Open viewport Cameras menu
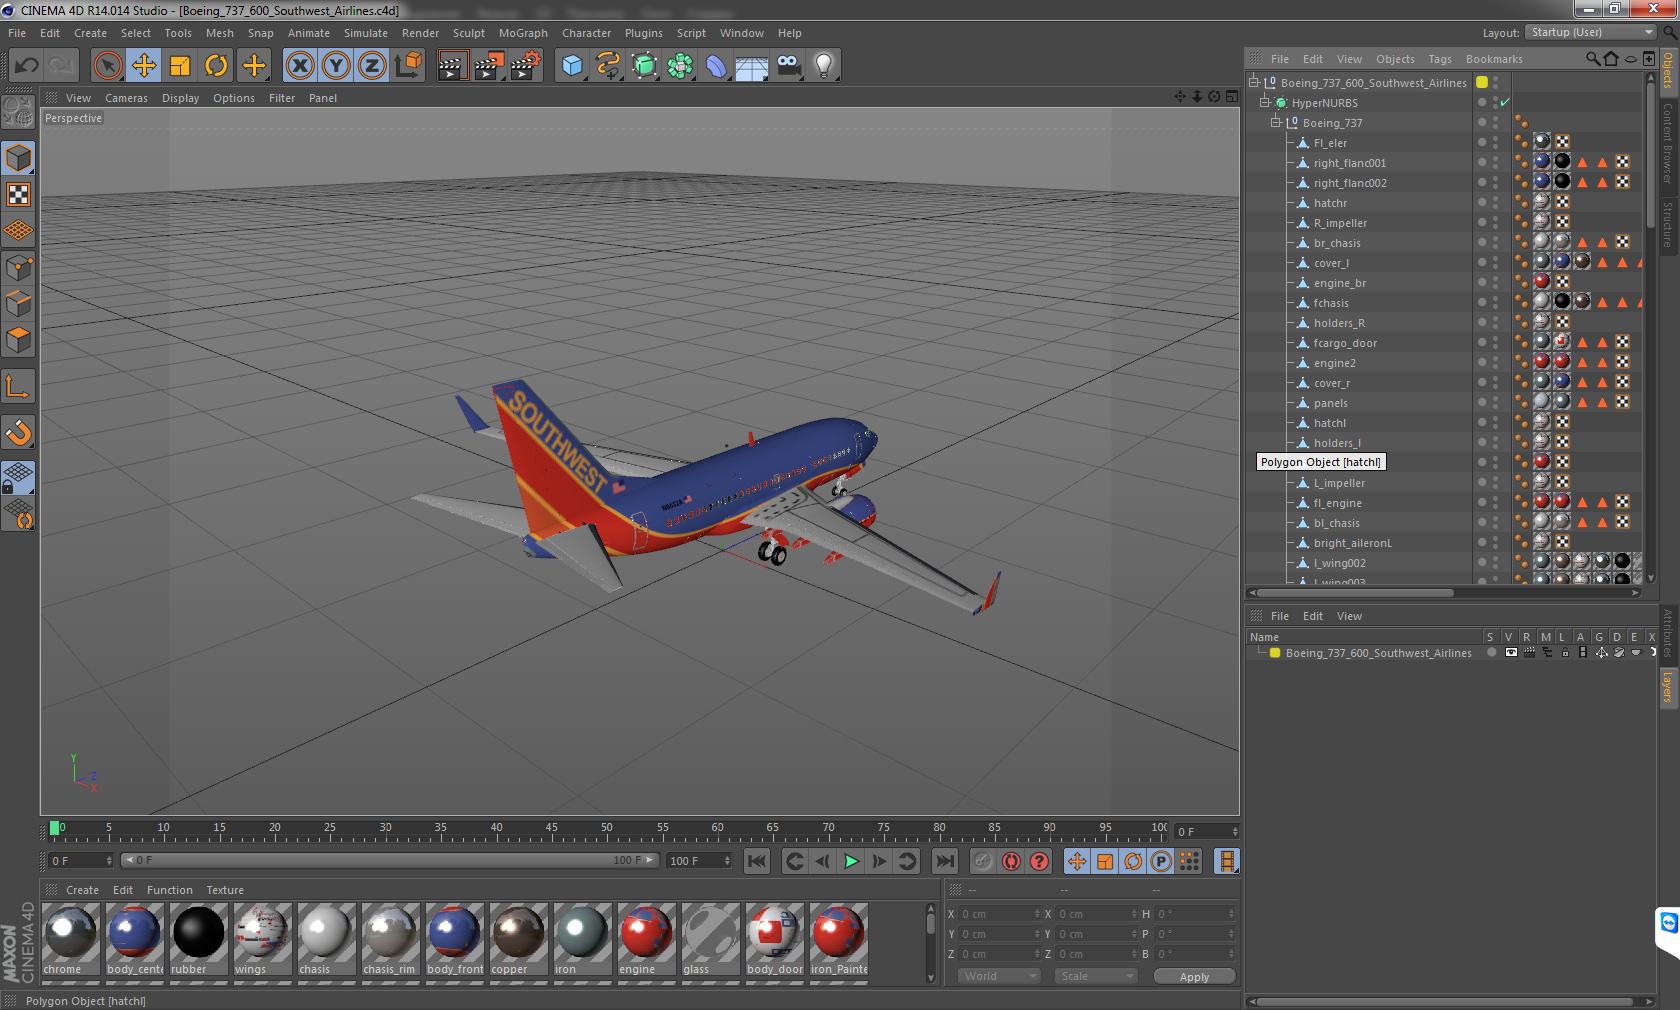Screen dimensions: 1680x1010 [126, 98]
